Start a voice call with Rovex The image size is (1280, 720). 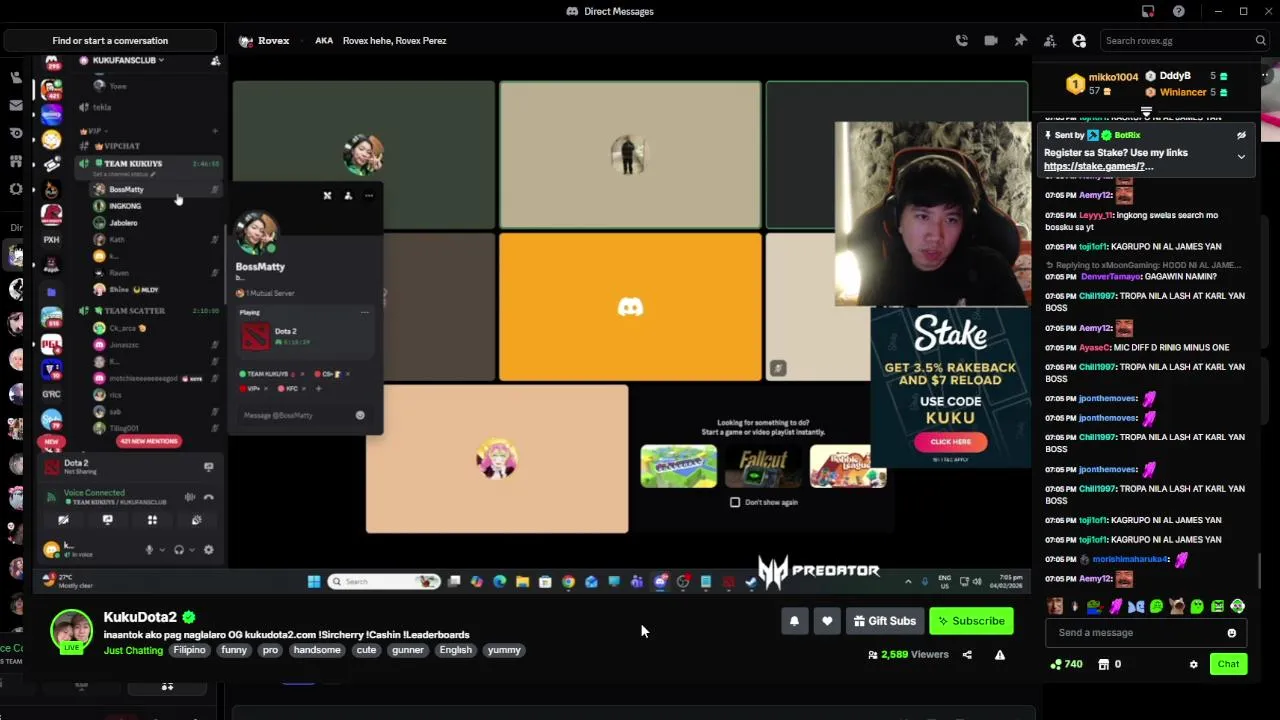pos(961,41)
